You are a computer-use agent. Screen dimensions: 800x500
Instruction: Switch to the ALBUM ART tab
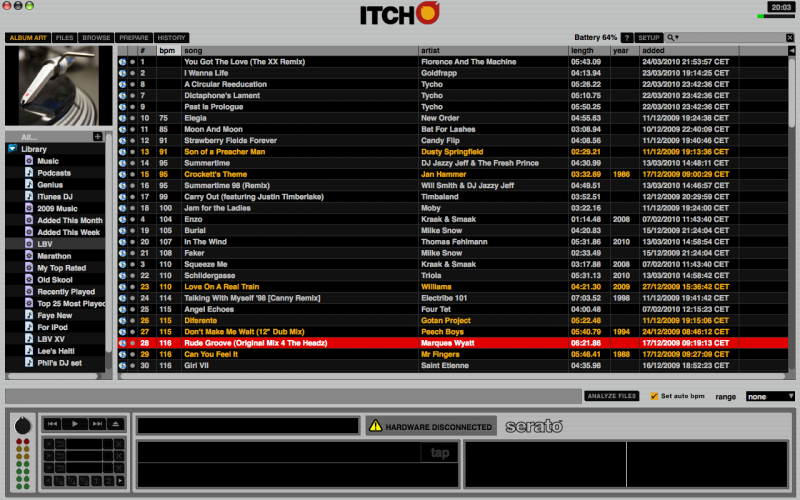tap(28, 38)
